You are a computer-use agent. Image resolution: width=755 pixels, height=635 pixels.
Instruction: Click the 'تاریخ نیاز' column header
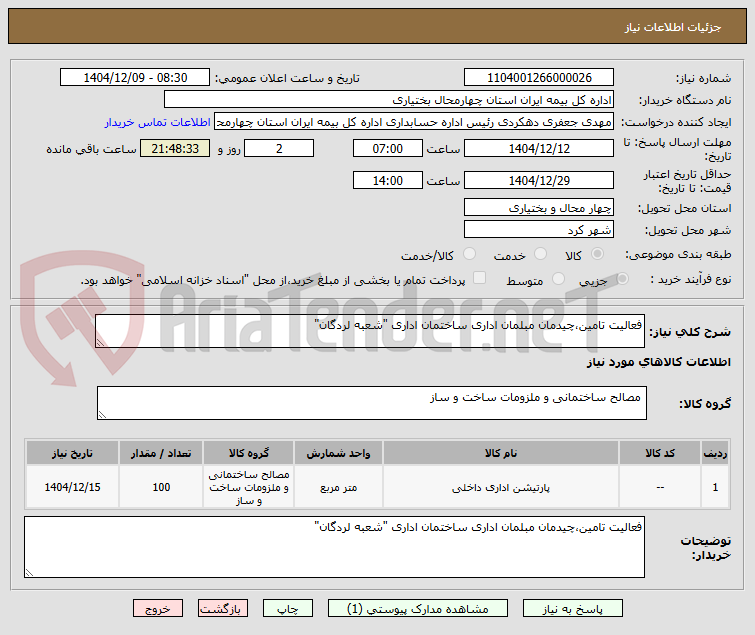click(x=73, y=453)
